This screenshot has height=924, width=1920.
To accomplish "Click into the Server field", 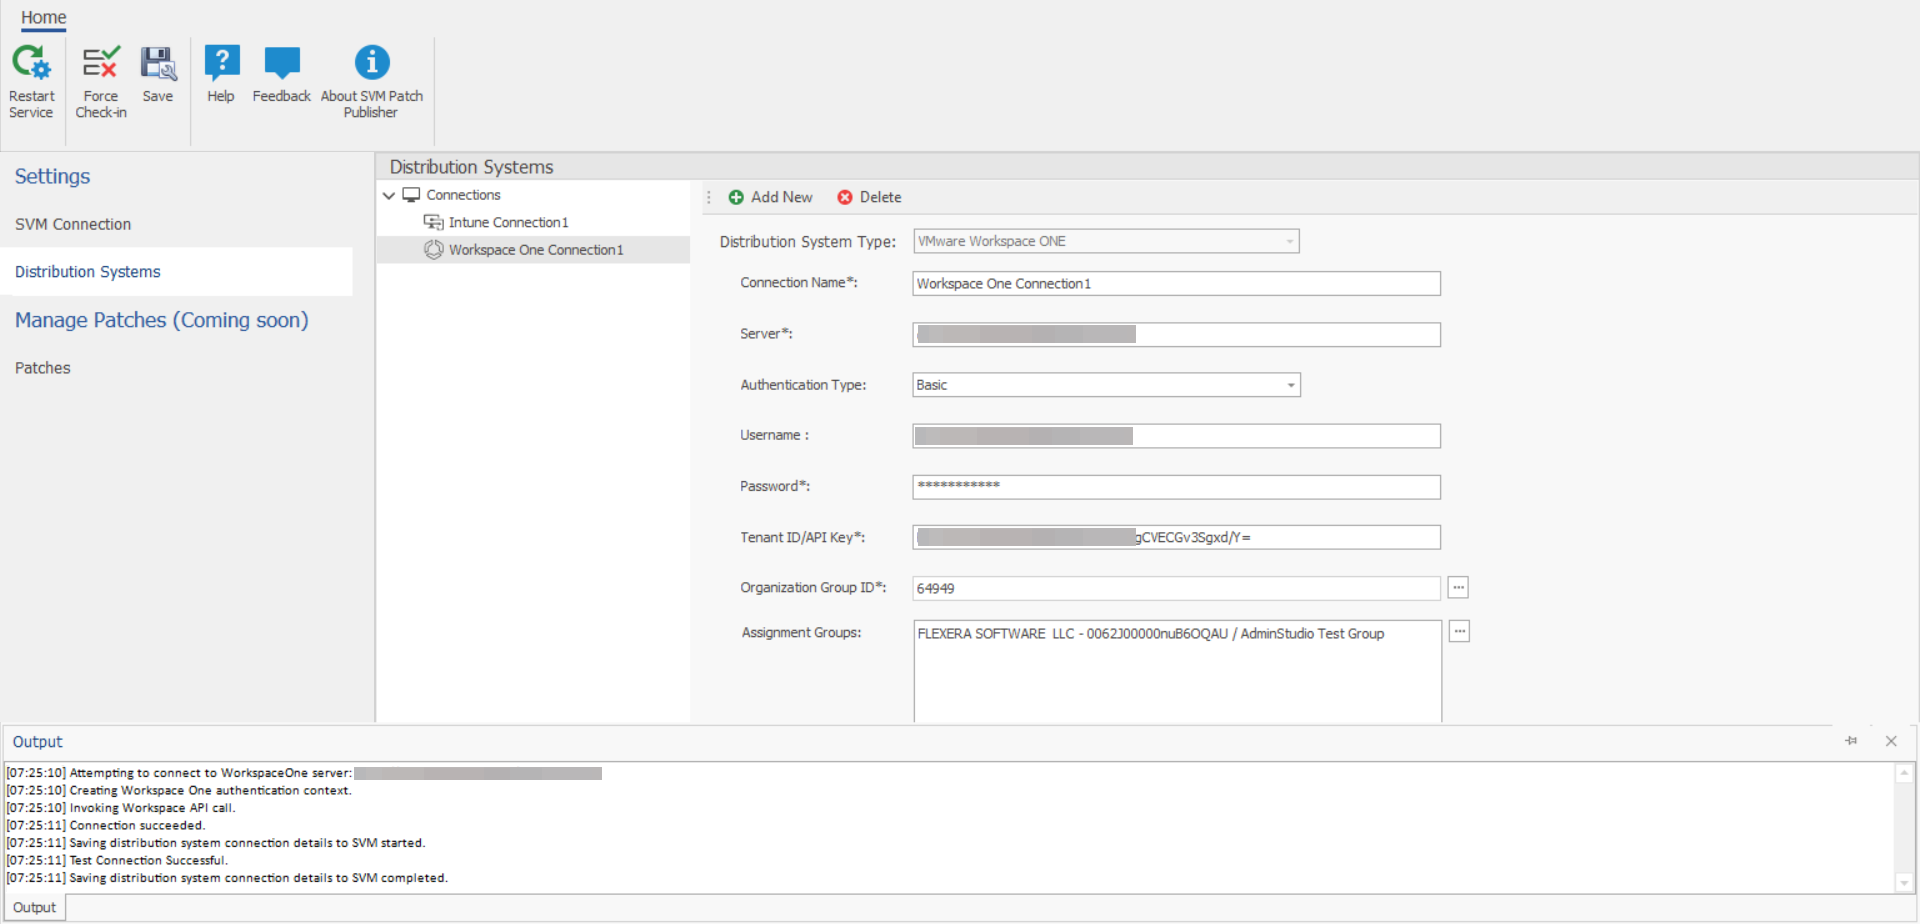I will tap(1176, 334).
